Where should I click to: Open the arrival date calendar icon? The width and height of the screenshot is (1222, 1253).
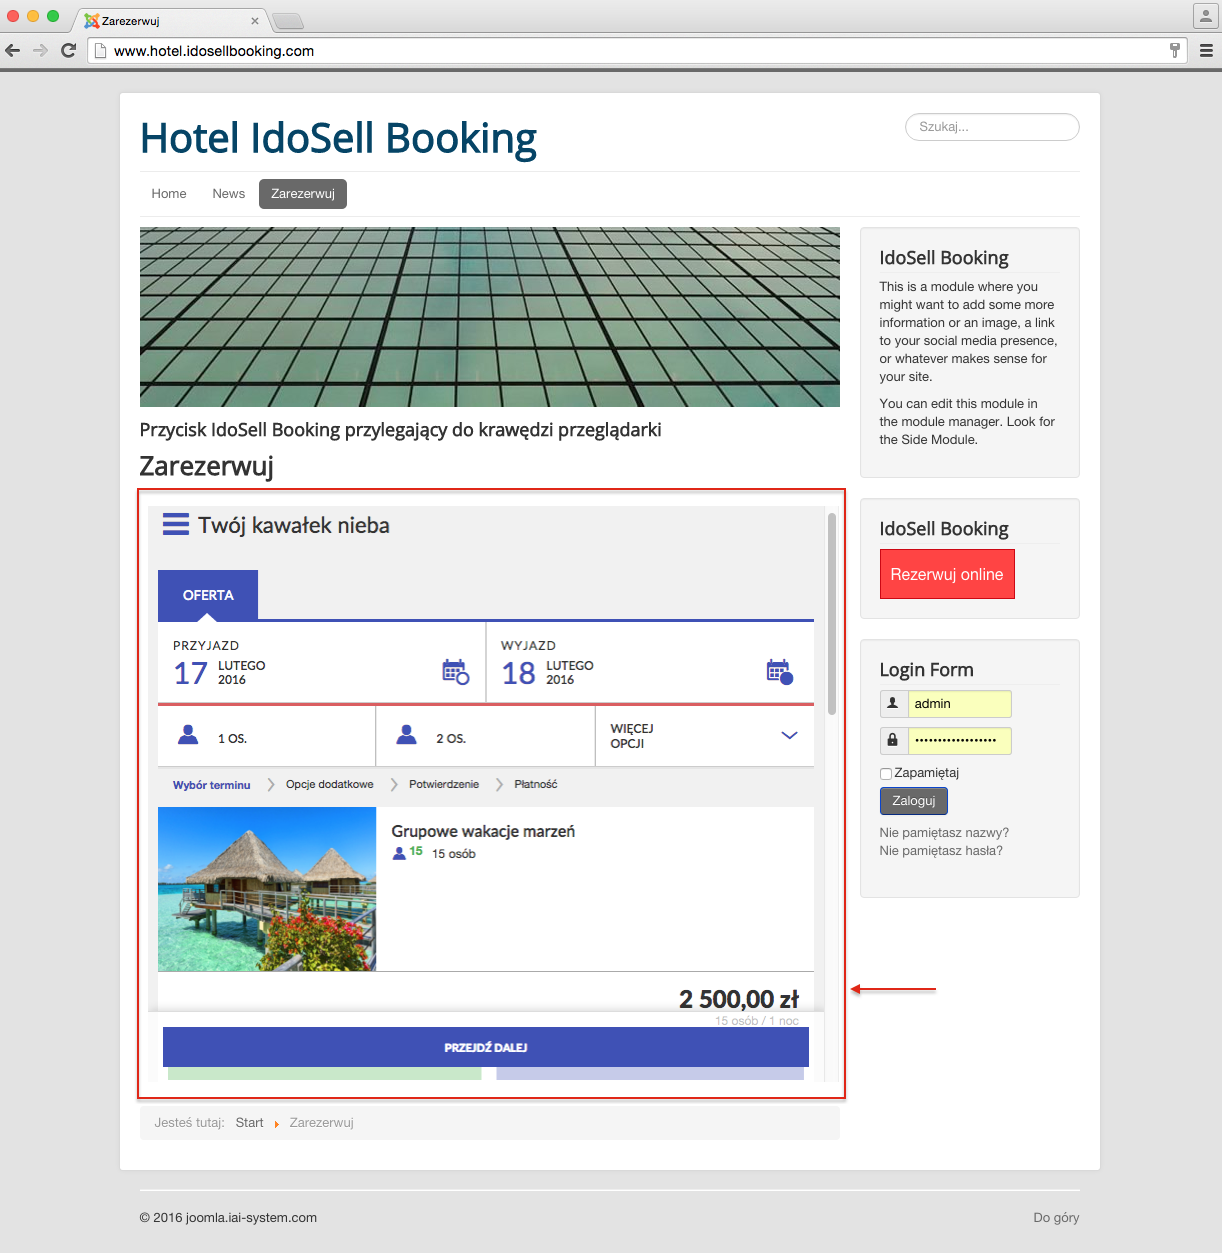[x=456, y=671]
